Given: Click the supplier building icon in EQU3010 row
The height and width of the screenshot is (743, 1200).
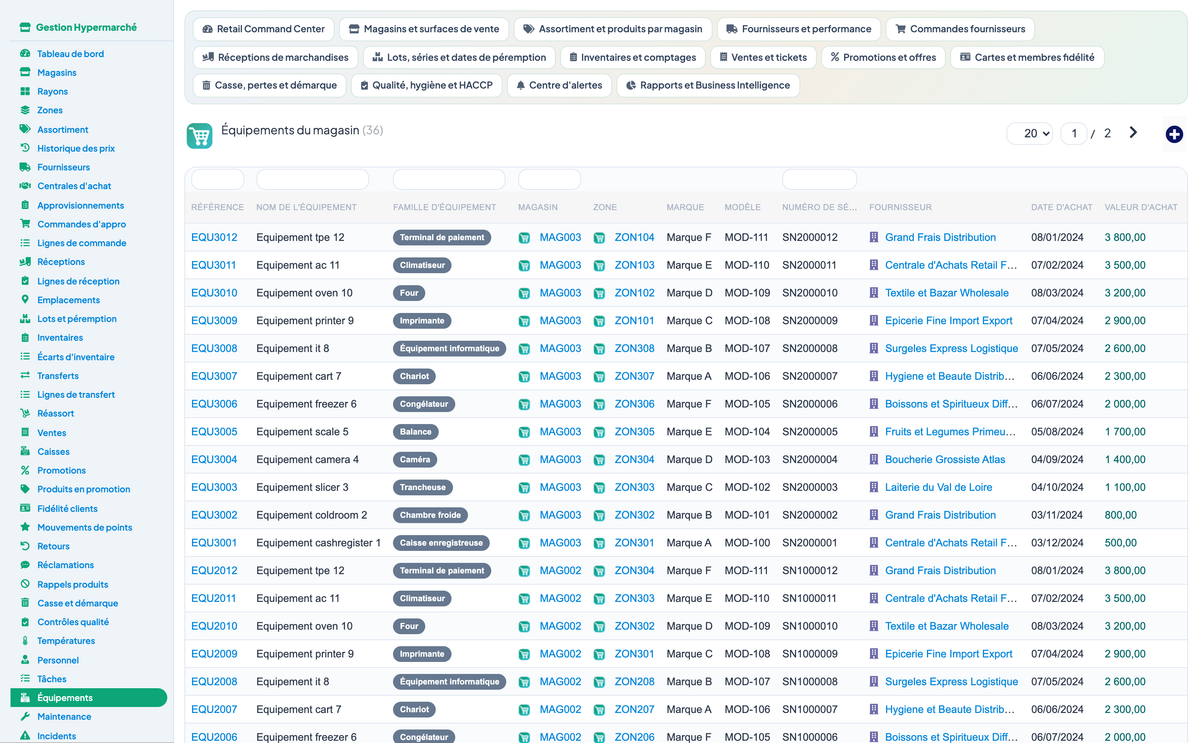Looking at the screenshot, I should click(x=874, y=293).
